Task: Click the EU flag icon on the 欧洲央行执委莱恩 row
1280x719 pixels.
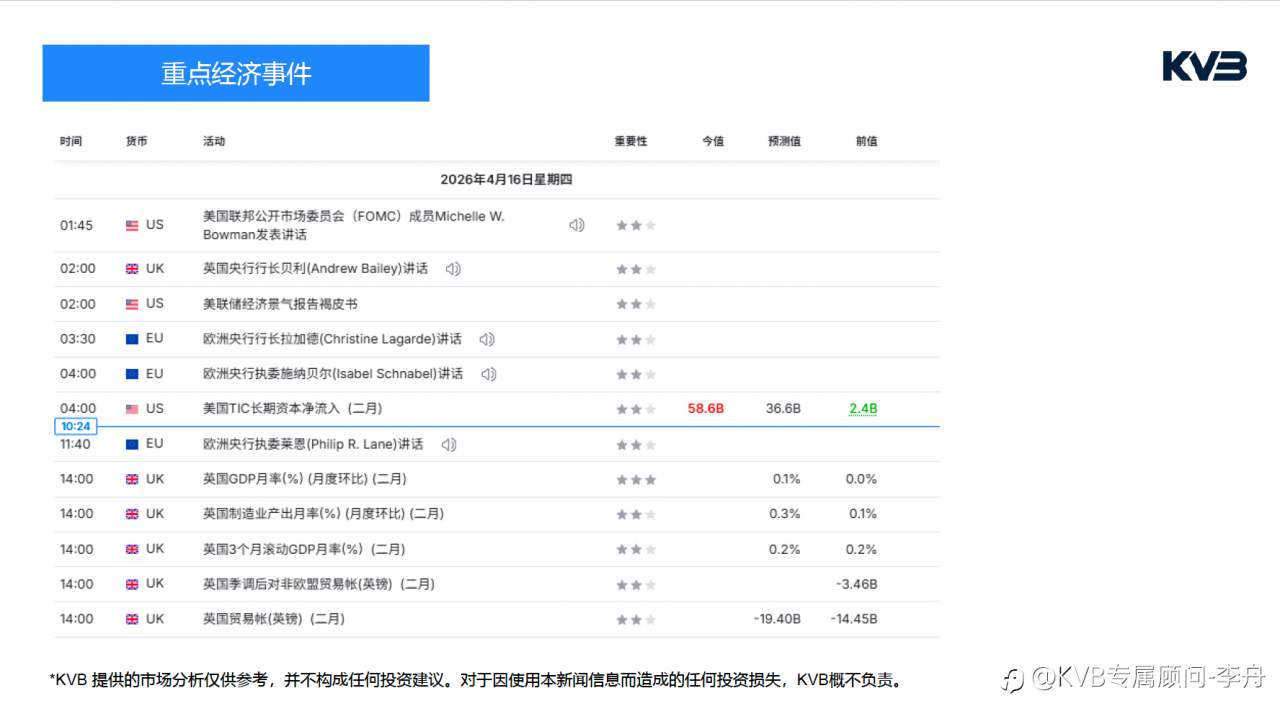Action: pos(131,443)
